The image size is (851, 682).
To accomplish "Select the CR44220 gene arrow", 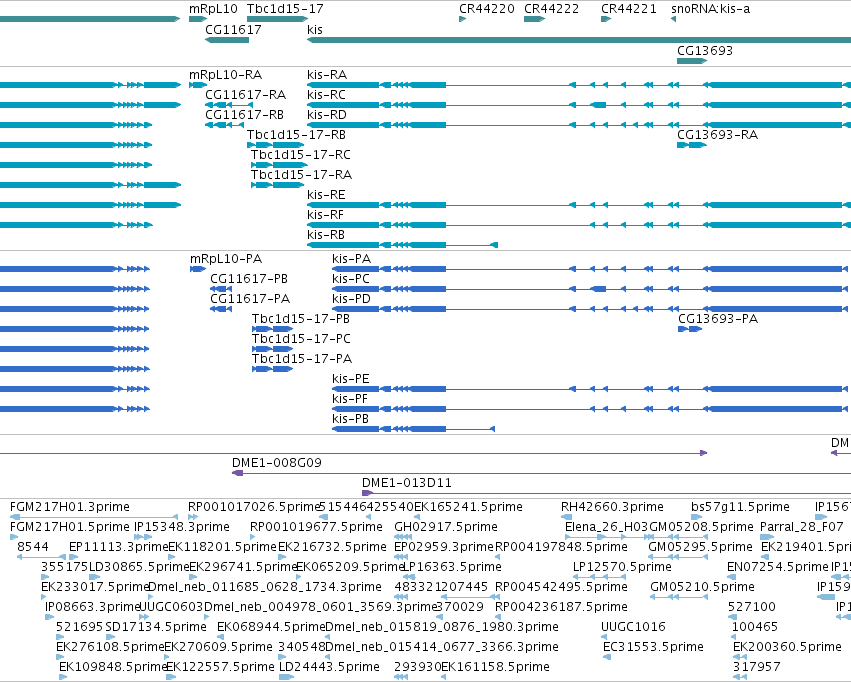I will 462,19.
